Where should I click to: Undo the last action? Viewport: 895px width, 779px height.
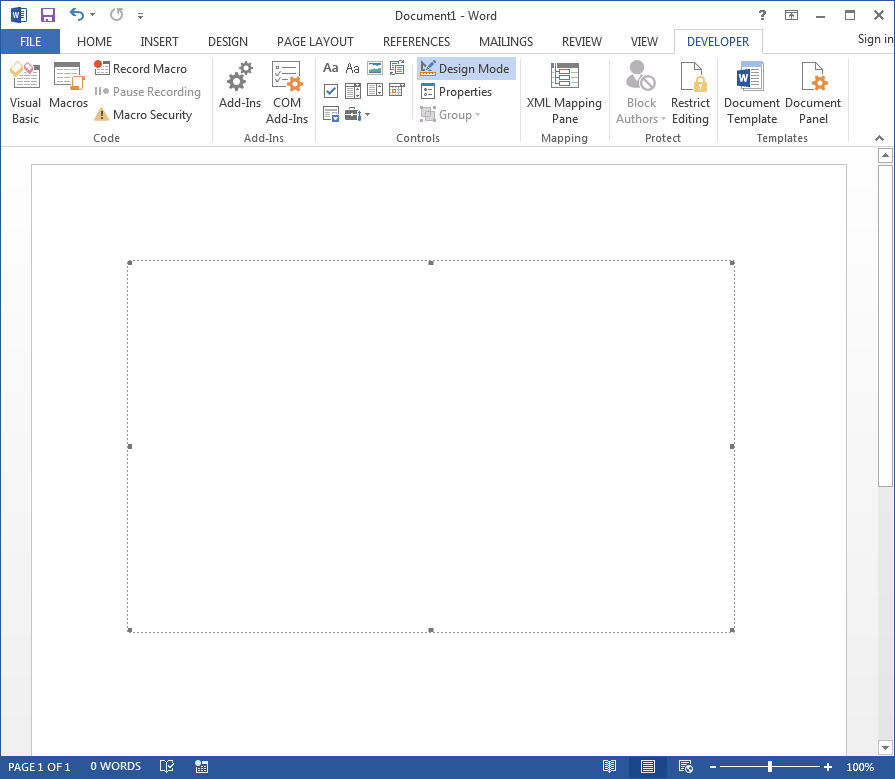(76, 15)
